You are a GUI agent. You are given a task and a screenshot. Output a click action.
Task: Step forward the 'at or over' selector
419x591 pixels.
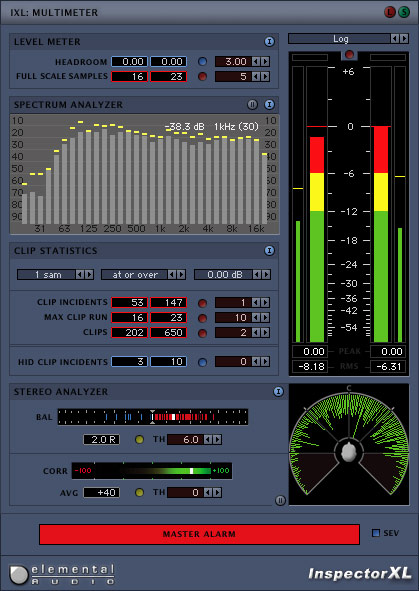(181, 274)
